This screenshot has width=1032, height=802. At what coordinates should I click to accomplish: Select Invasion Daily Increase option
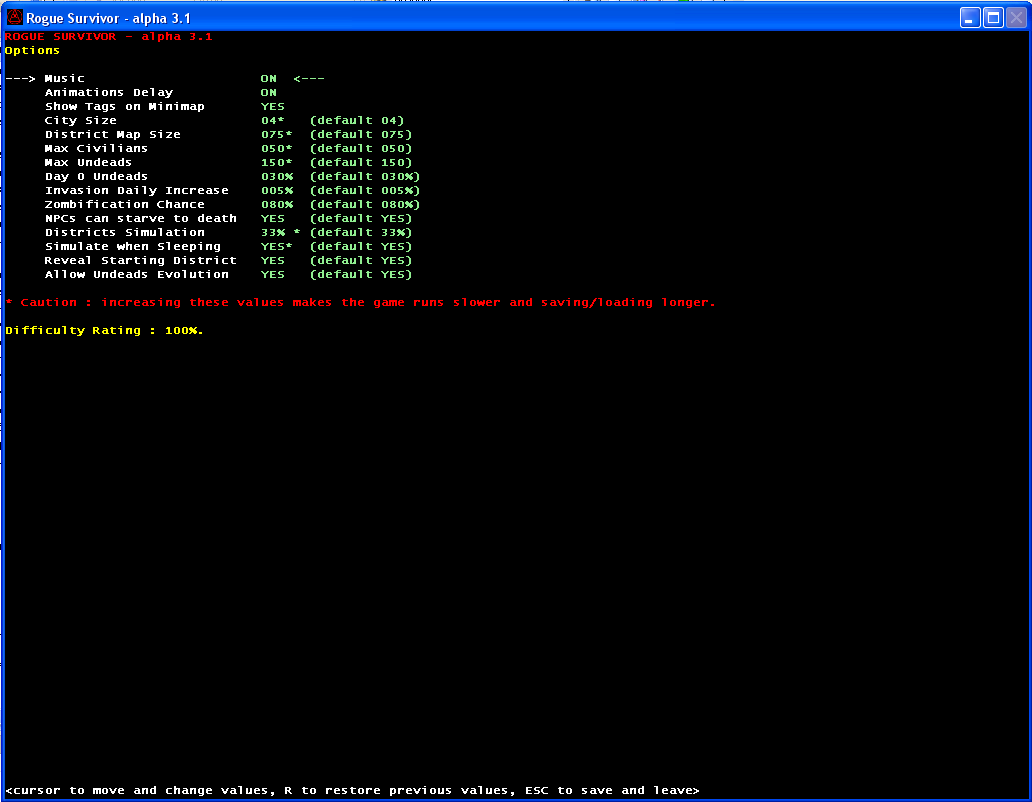(137, 190)
